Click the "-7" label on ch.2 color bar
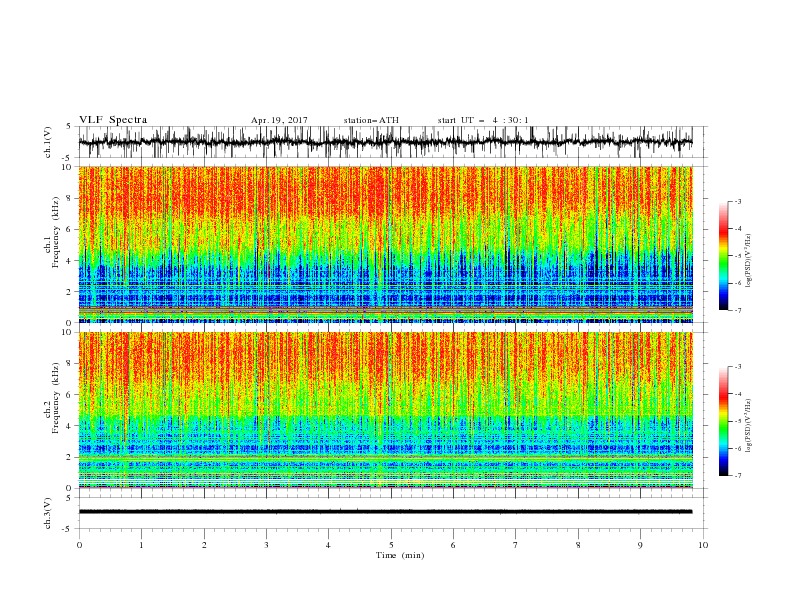The height and width of the screenshot is (612, 792). point(737,476)
